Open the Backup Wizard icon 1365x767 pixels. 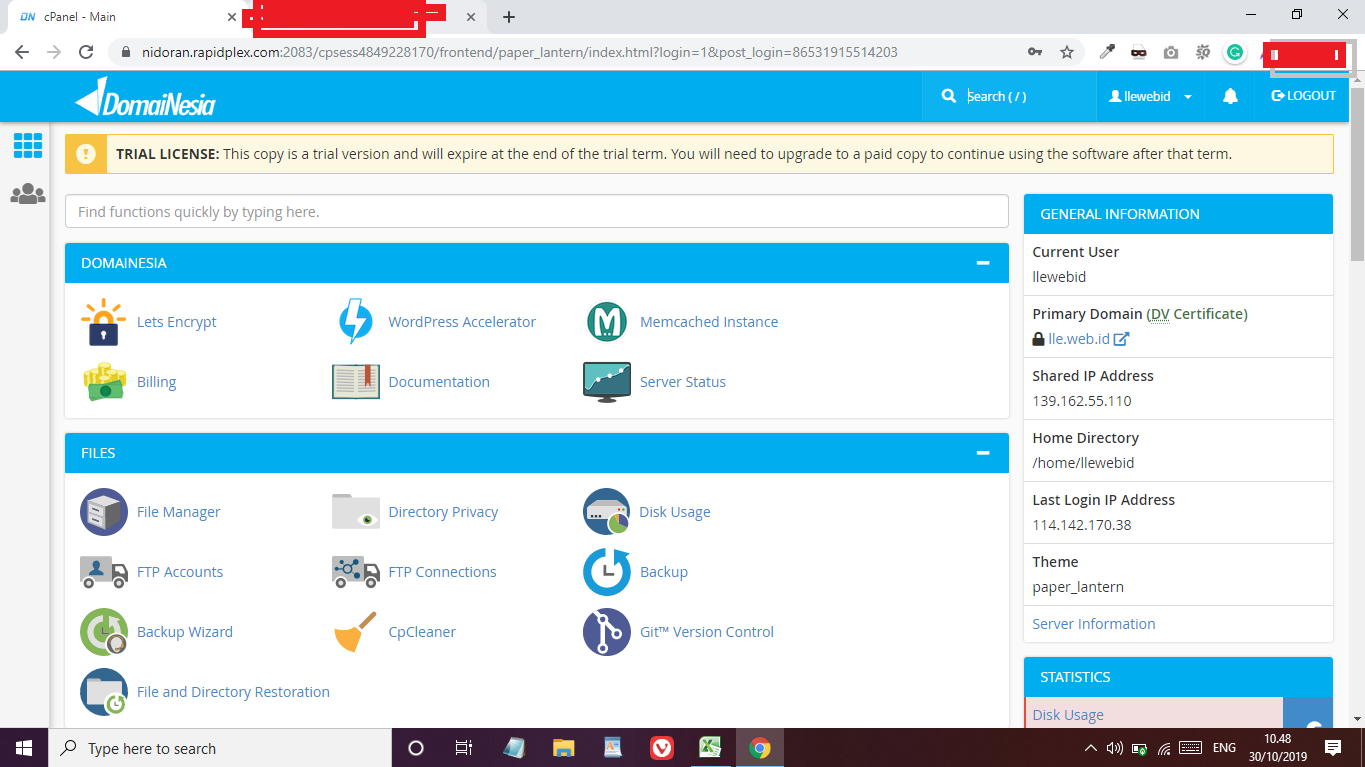point(104,632)
